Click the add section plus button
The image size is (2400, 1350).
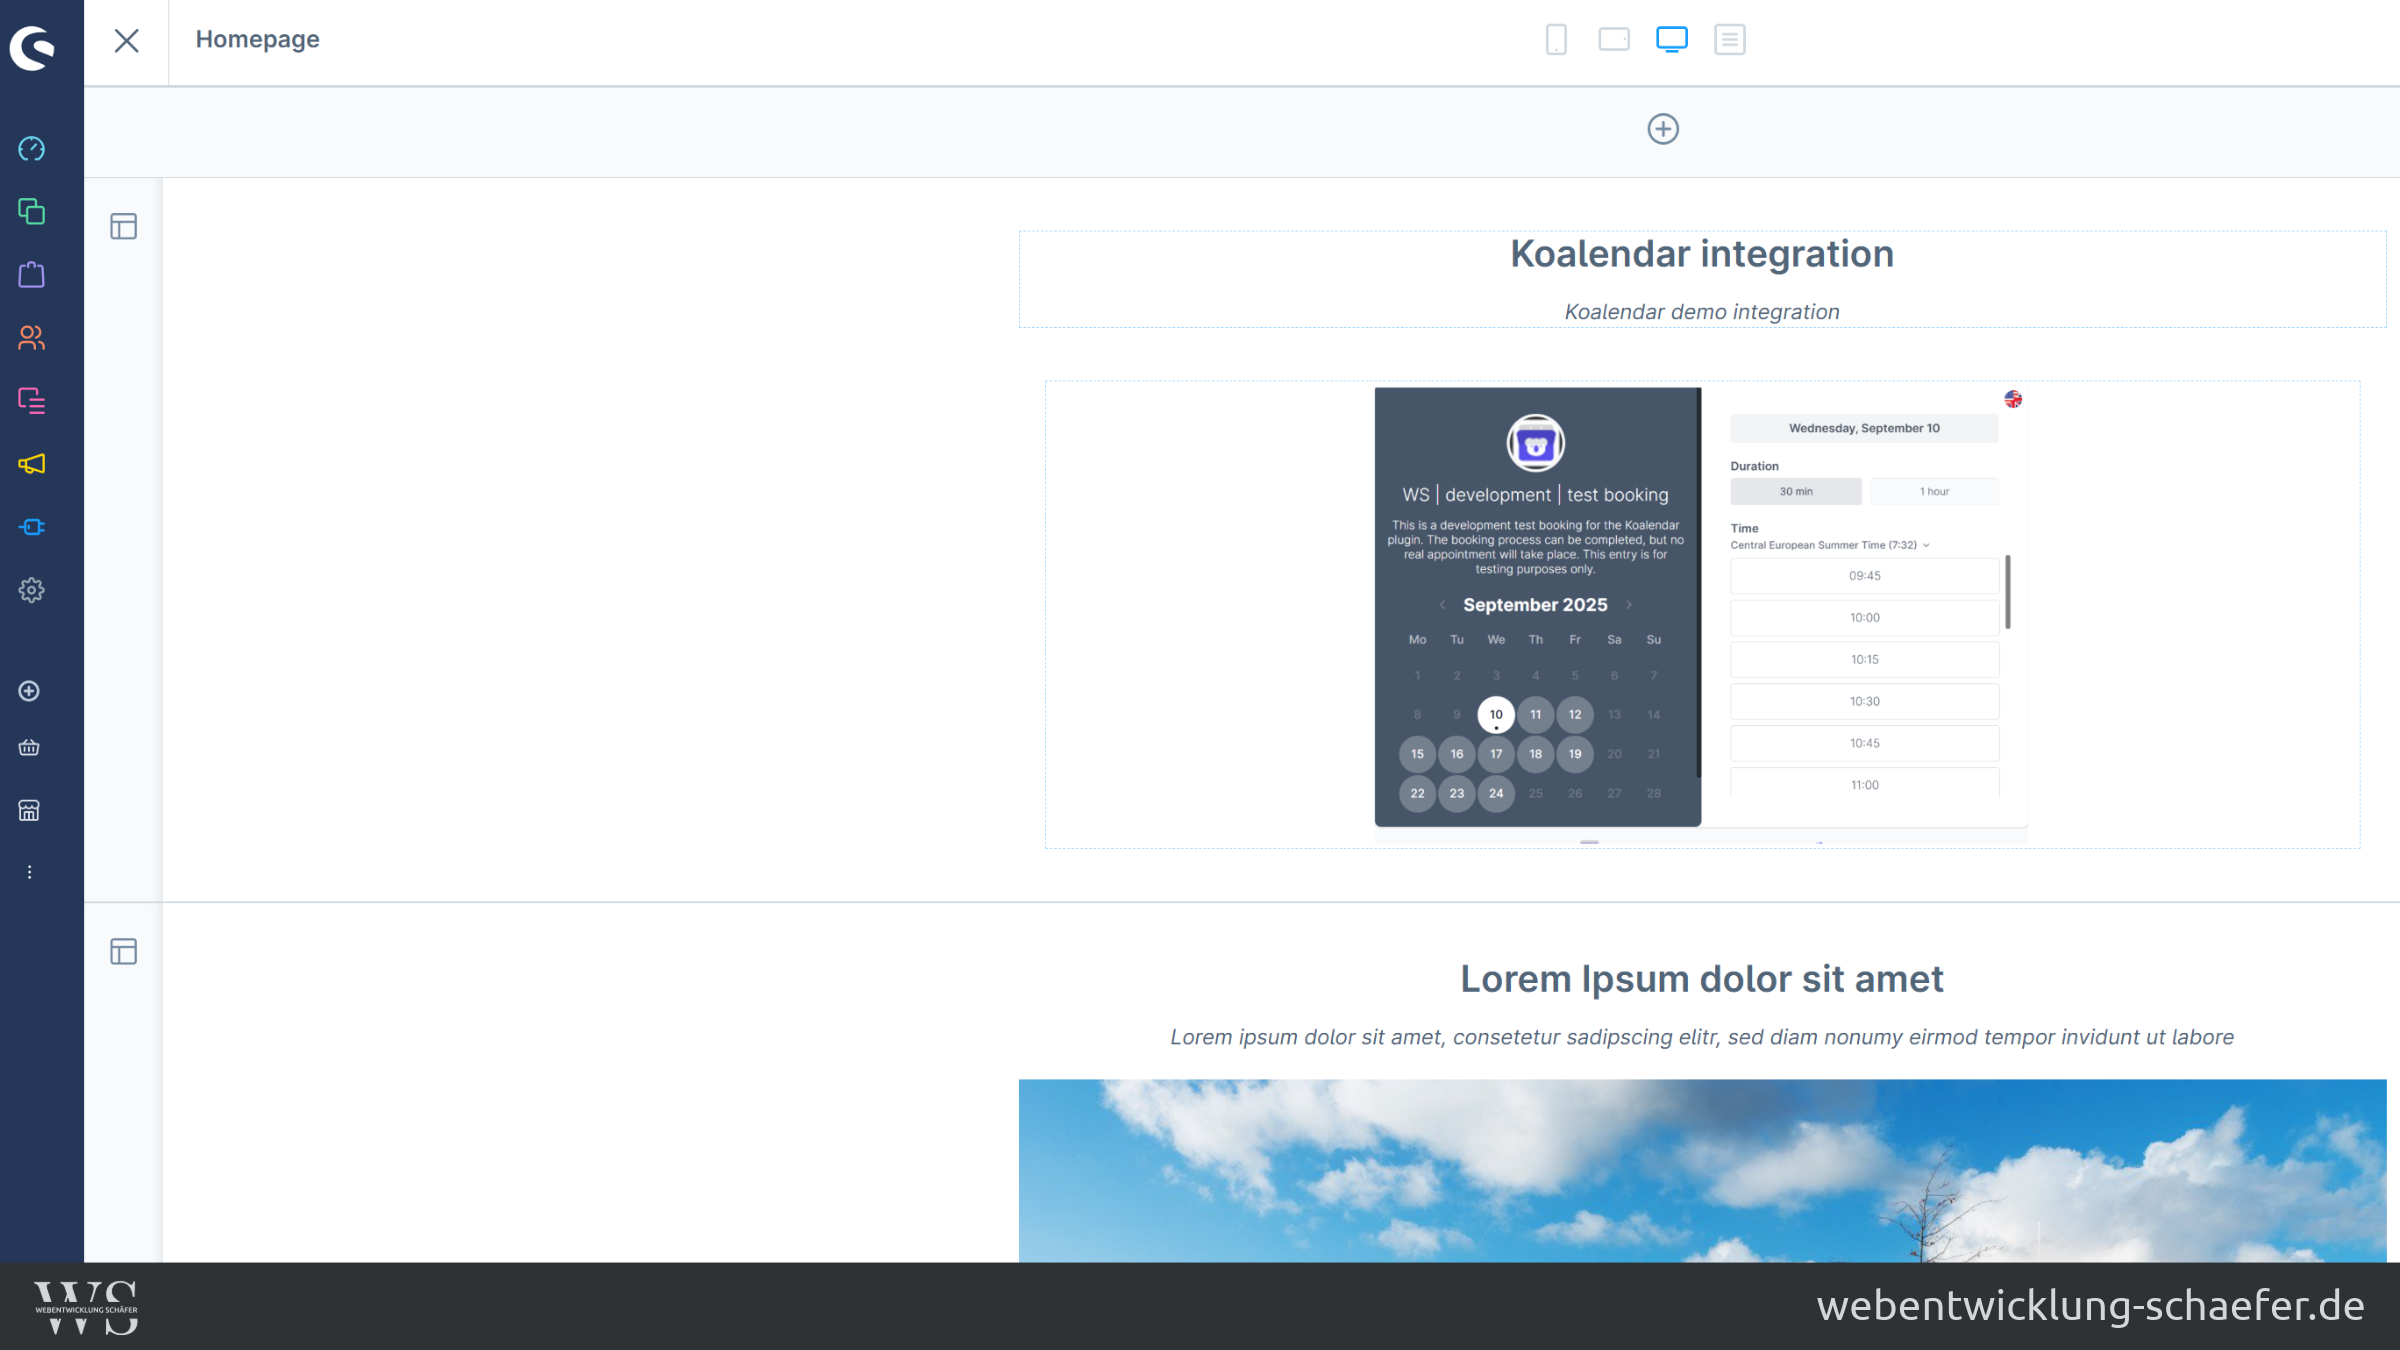(x=1662, y=129)
